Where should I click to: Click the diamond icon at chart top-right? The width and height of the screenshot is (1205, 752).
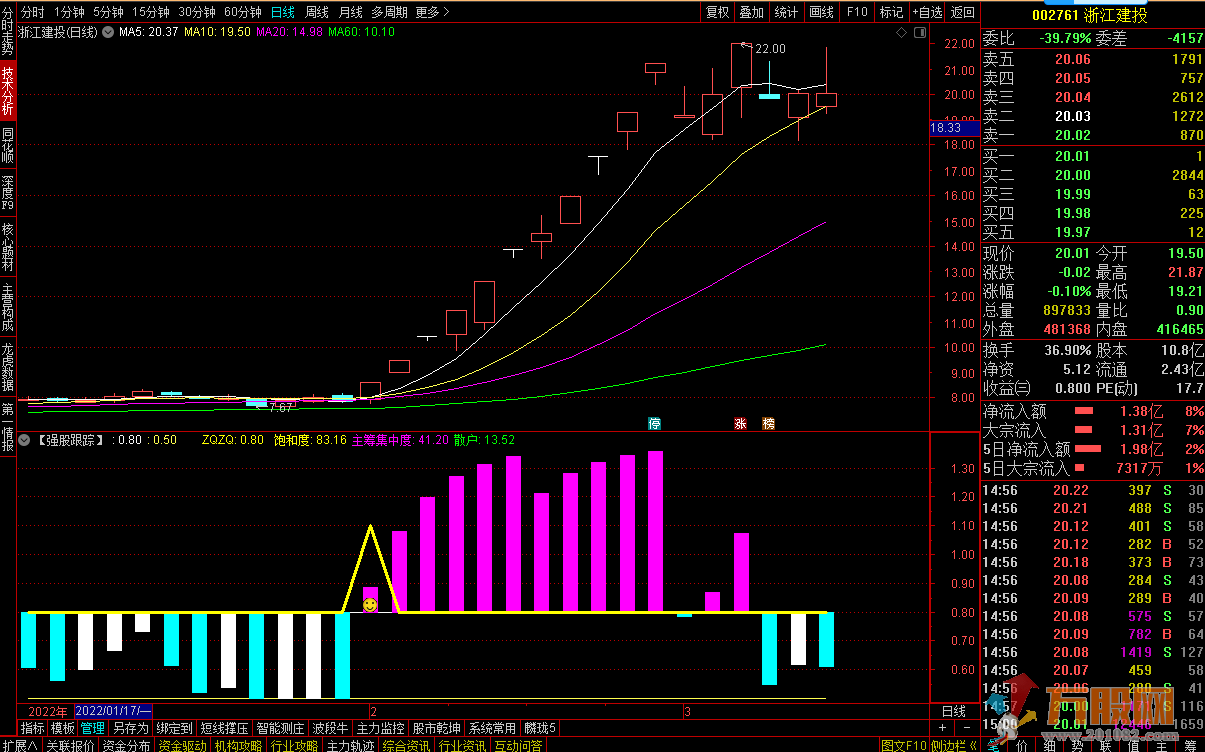click(x=901, y=33)
